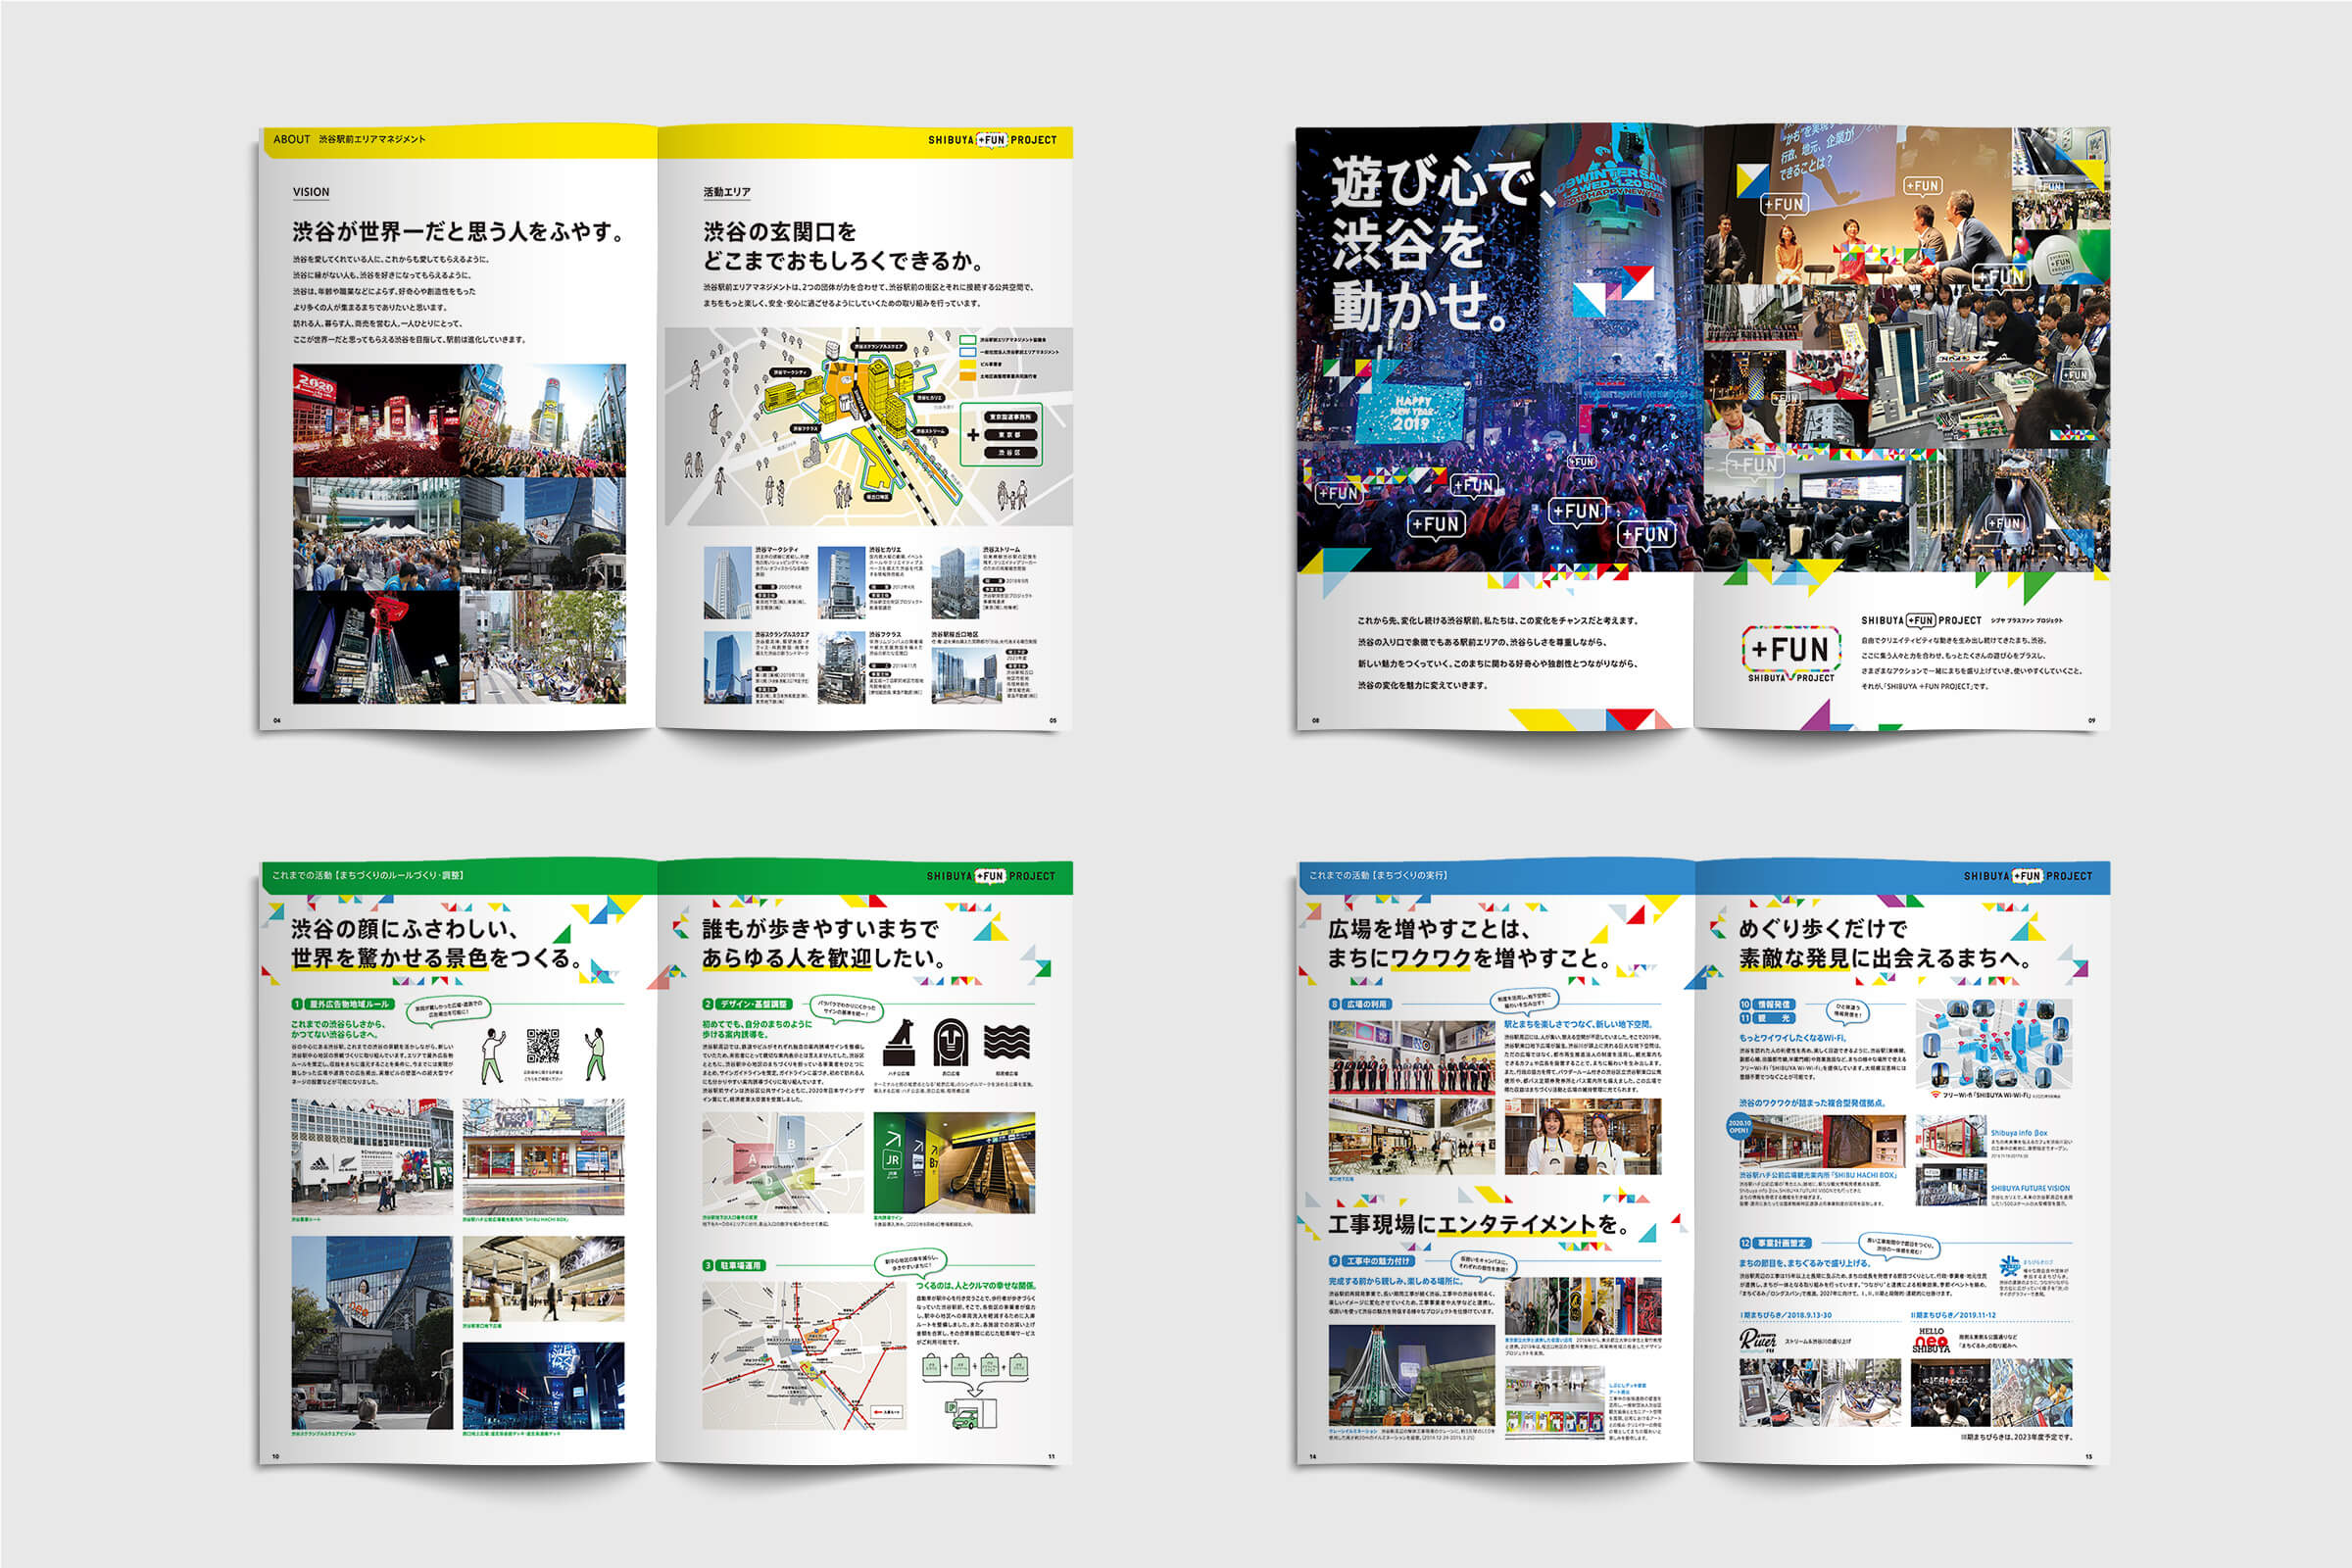Click the adidas billboard street photo
2352x1568 pixels.
tap(372, 1156)
